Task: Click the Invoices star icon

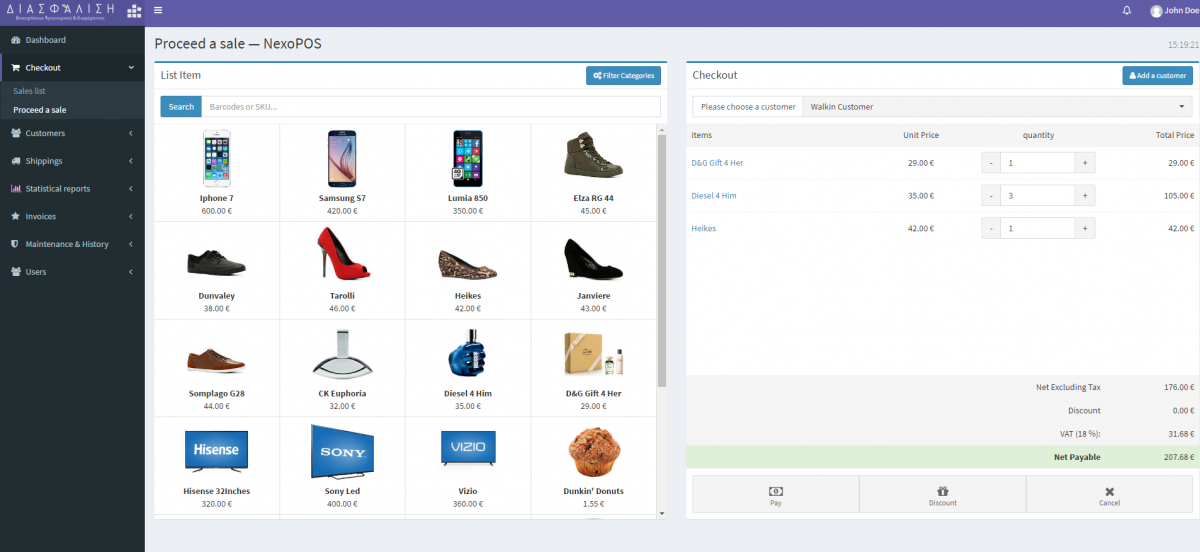Action: tap(16, 216)
